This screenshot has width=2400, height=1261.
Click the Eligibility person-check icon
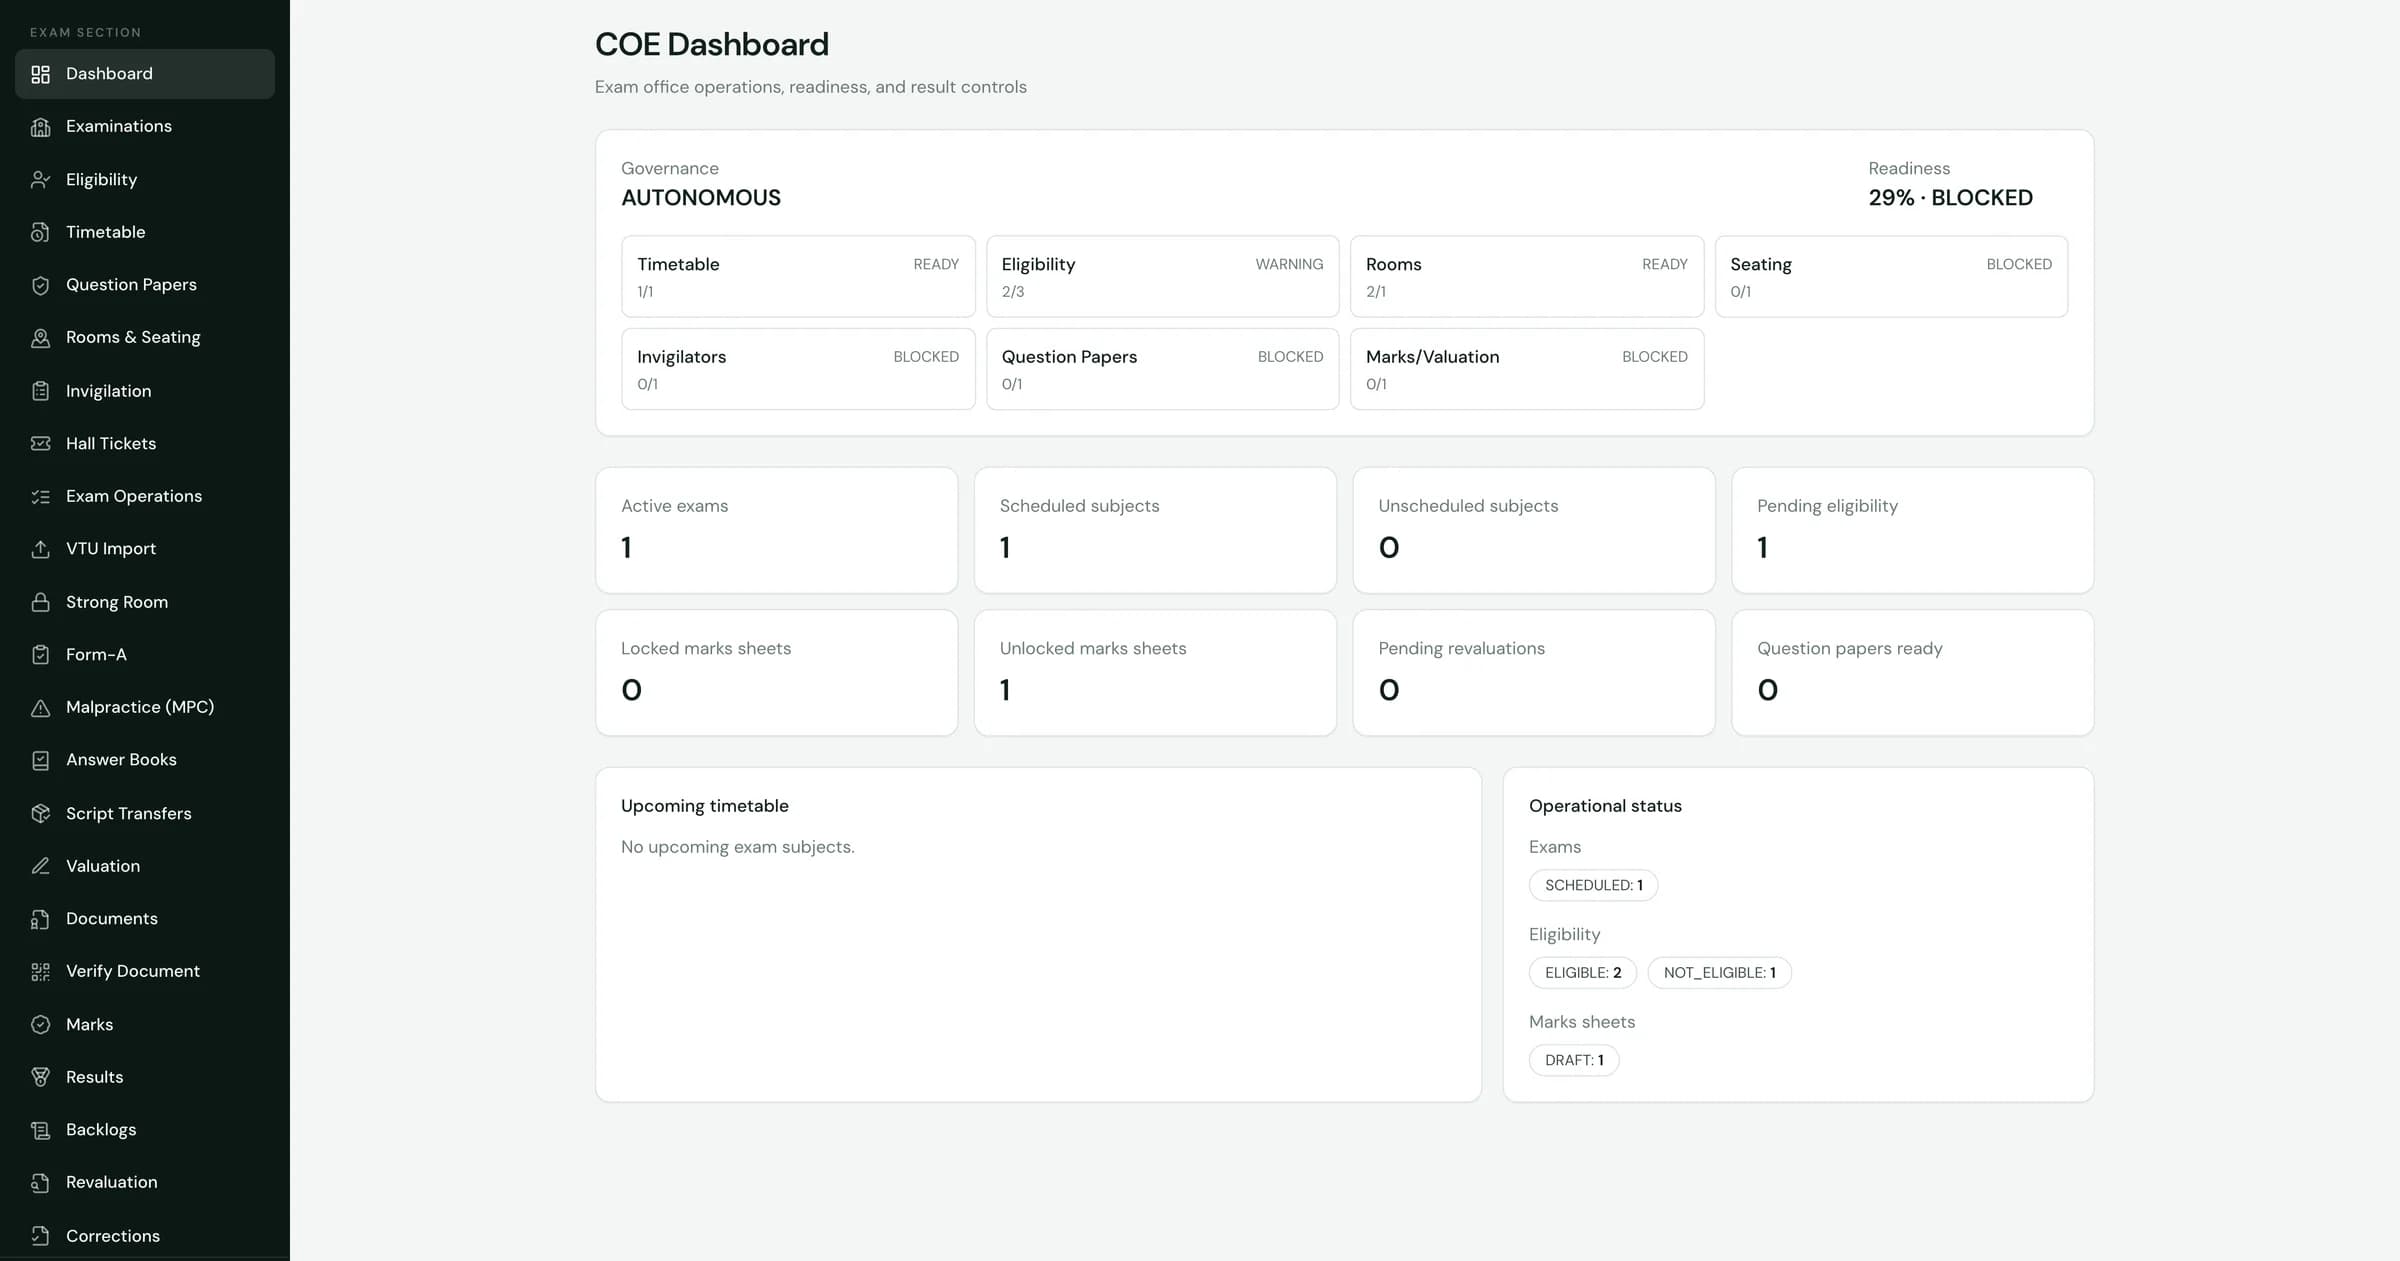(x=40, y=180)
